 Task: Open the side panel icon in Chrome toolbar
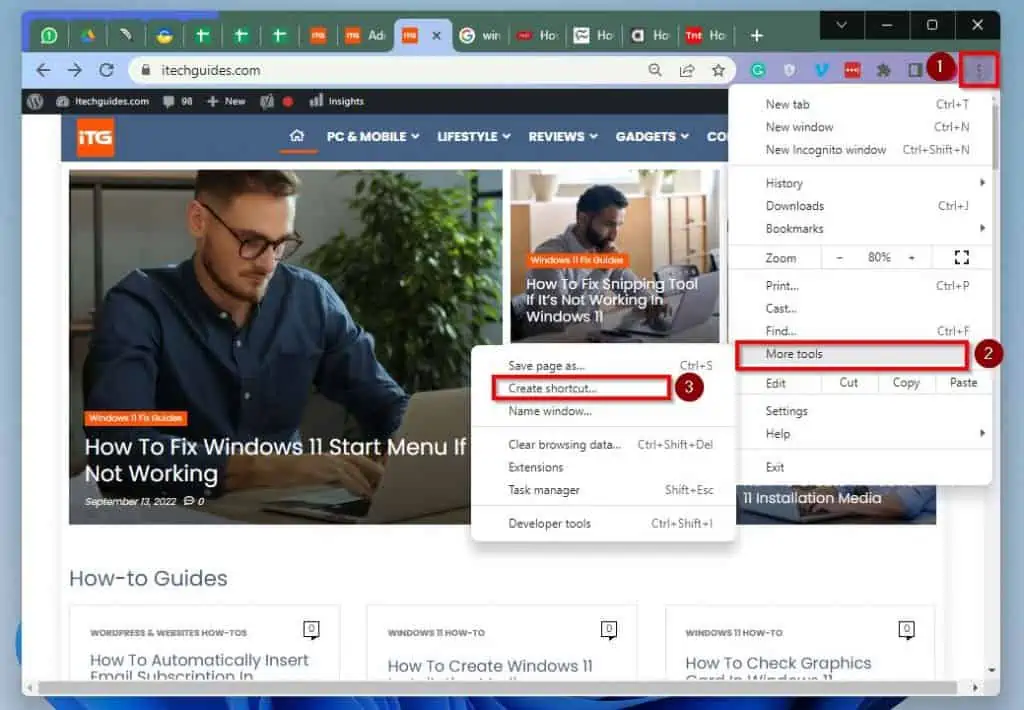click(x=913, y=70)
